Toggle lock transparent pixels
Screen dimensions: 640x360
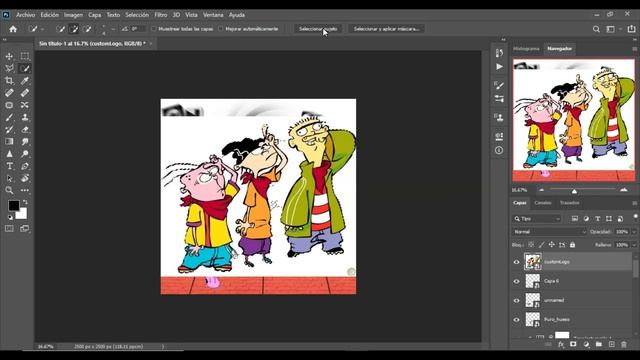click(531, 245)
